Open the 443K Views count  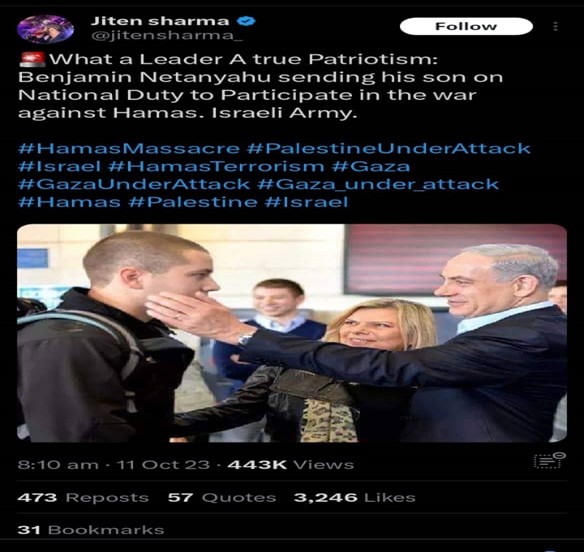click(x=291, y=464)
